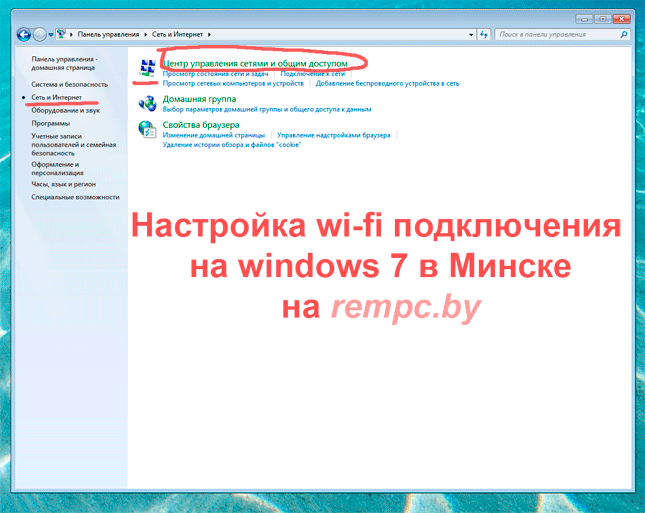645x513 pixels.
Task: Click the disabled Forward arrow button
Action: coord(39,35)
